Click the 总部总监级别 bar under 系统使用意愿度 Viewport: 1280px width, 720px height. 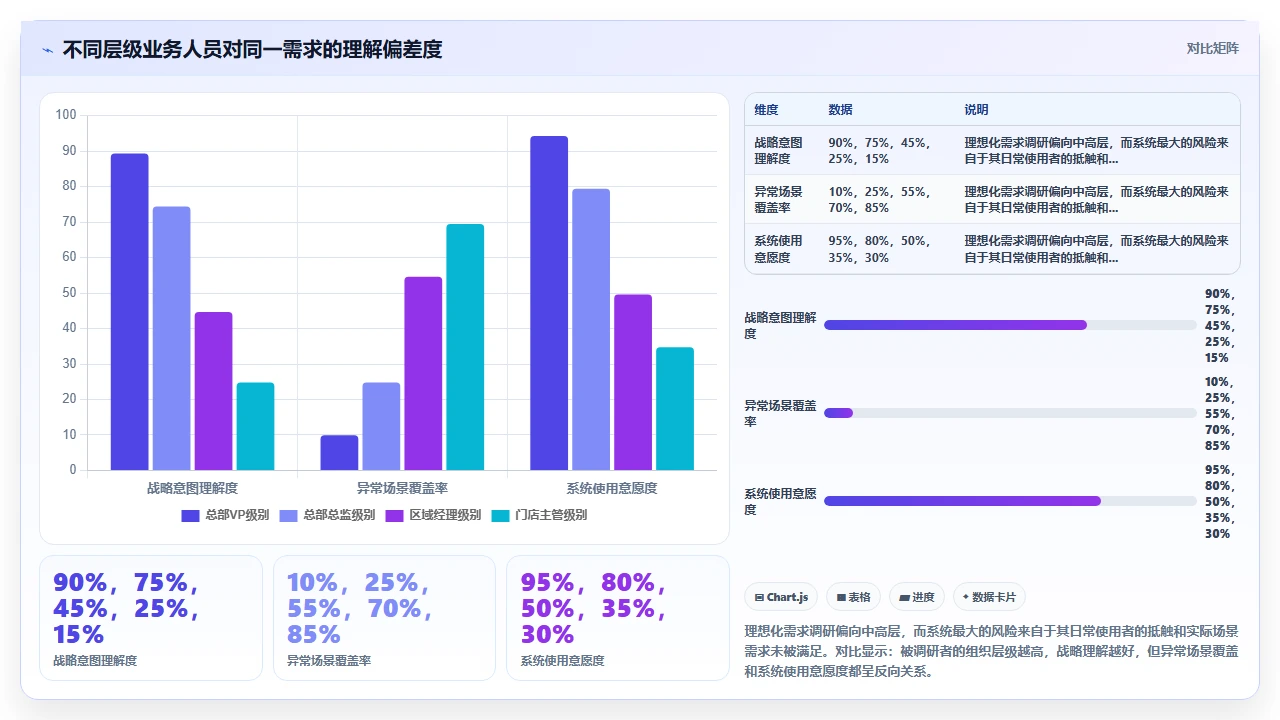(592, 329)
